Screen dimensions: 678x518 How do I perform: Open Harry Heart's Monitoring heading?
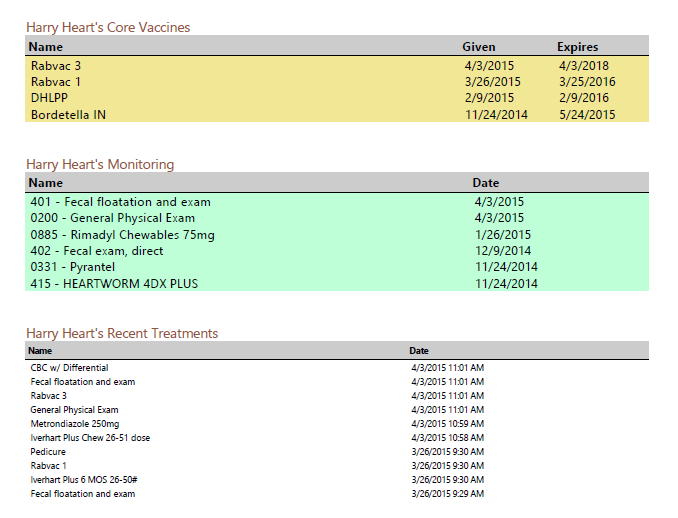[100, 164]
